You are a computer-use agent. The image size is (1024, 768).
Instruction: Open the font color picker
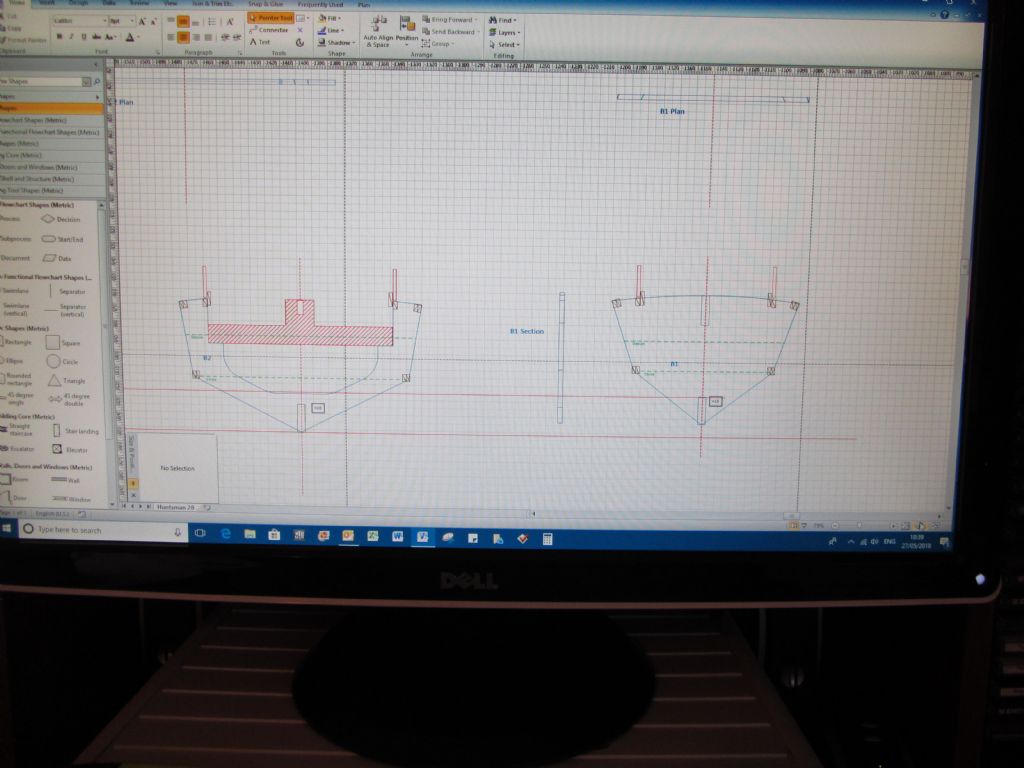131,37
